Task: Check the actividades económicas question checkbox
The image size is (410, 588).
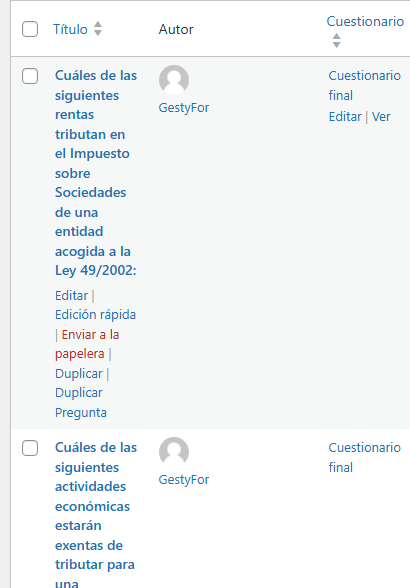Action: tap(30, 448)
